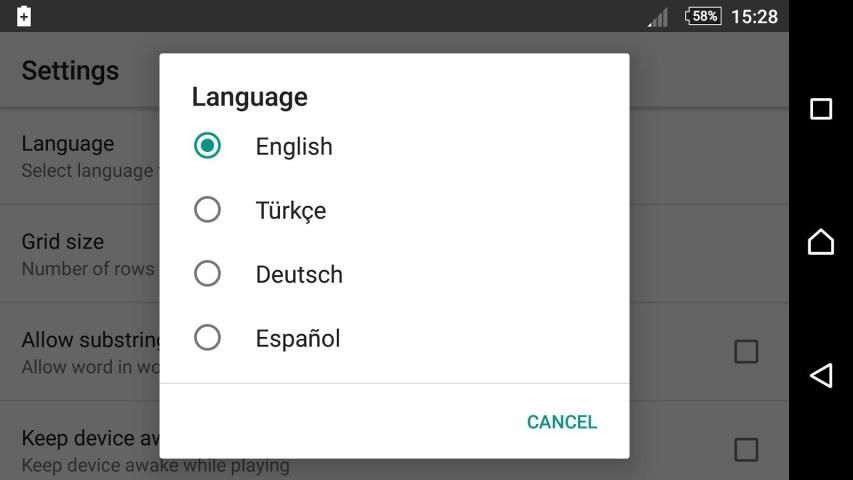Select the English radio button
Viewport: 853px width, 480px height.
coord(207,146)
